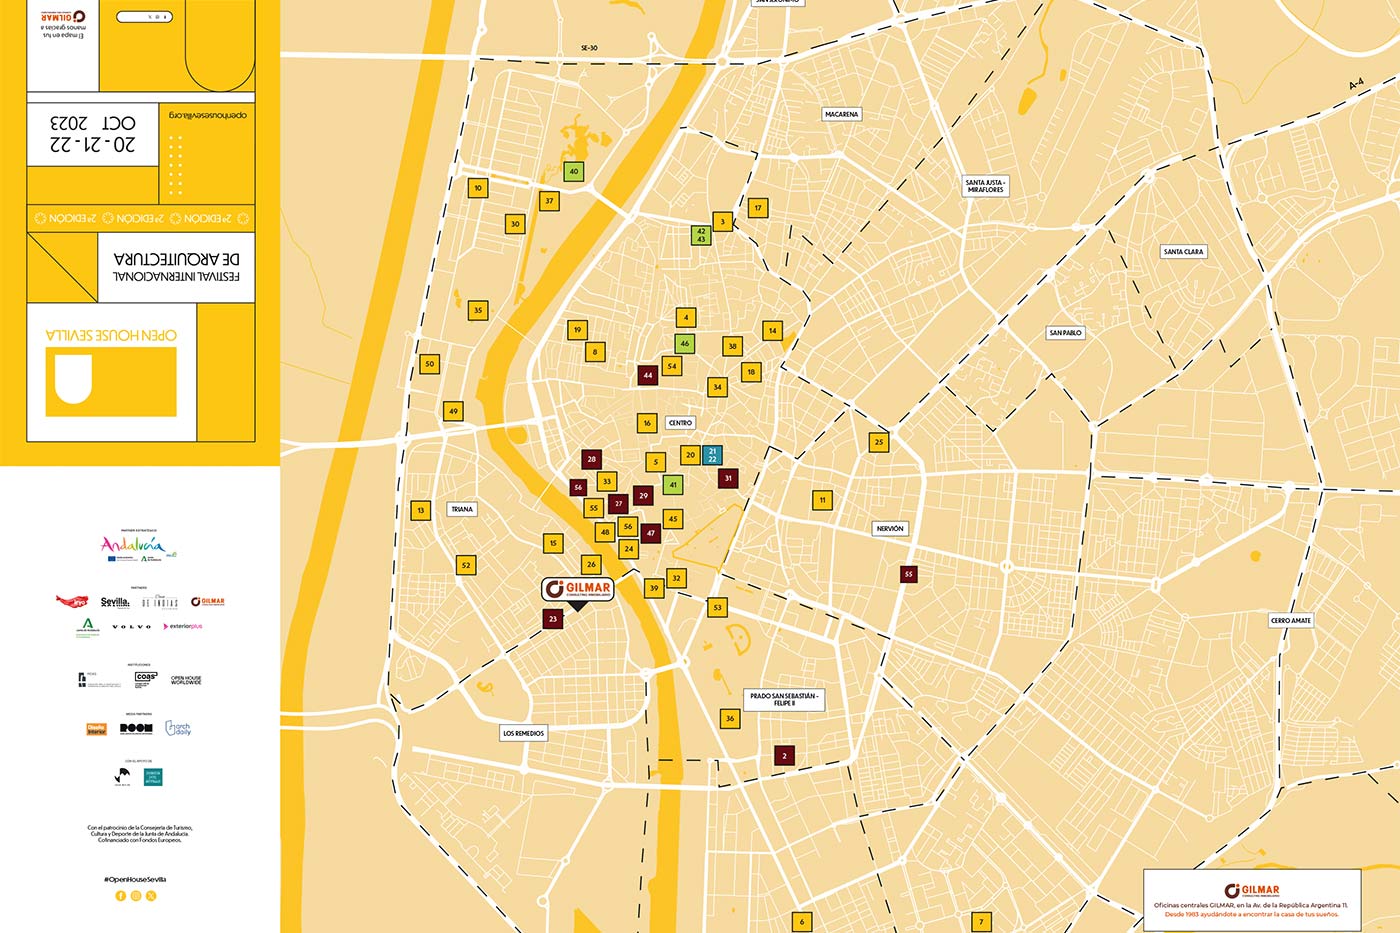This screenshot has height=933, width=1400.
Task: Click the CENTRO district label
Action: click(x=680, y=423)
